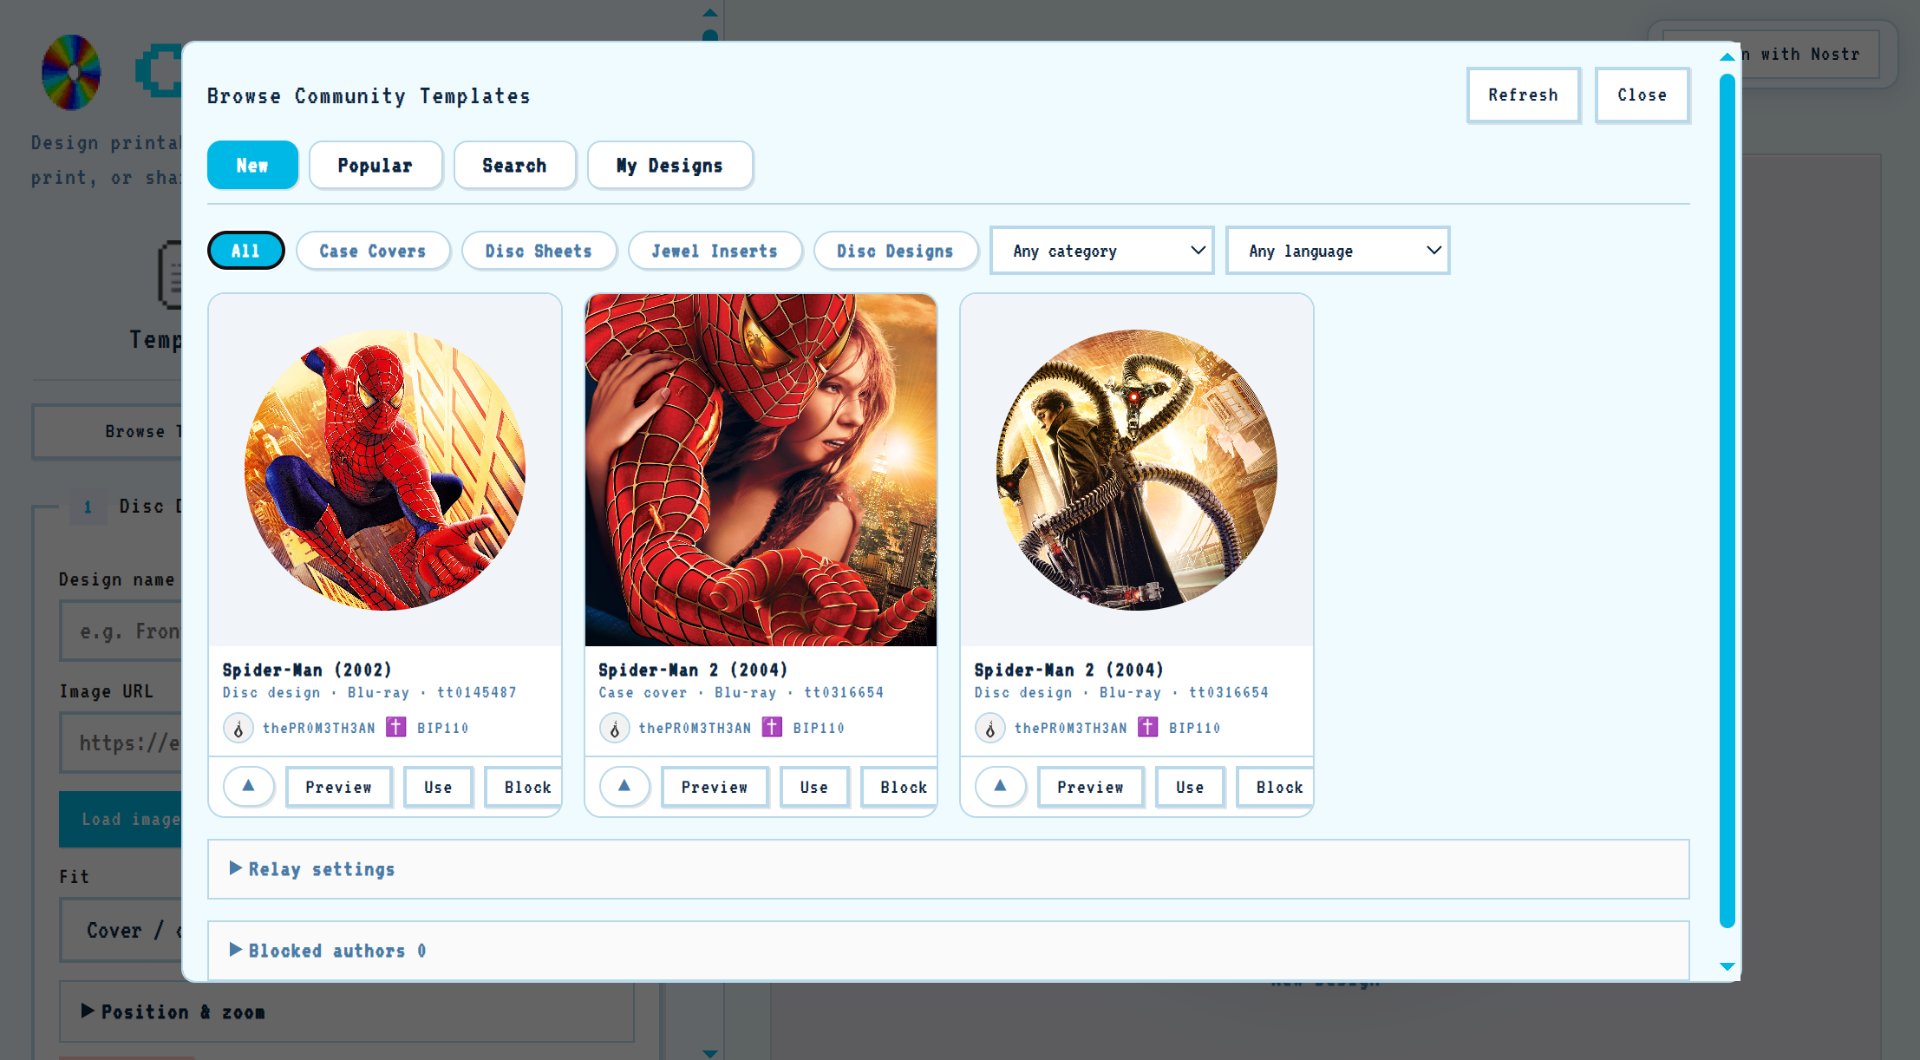Click the Browse Community Templates heading

pyautogui.click(x=369, y=96)
